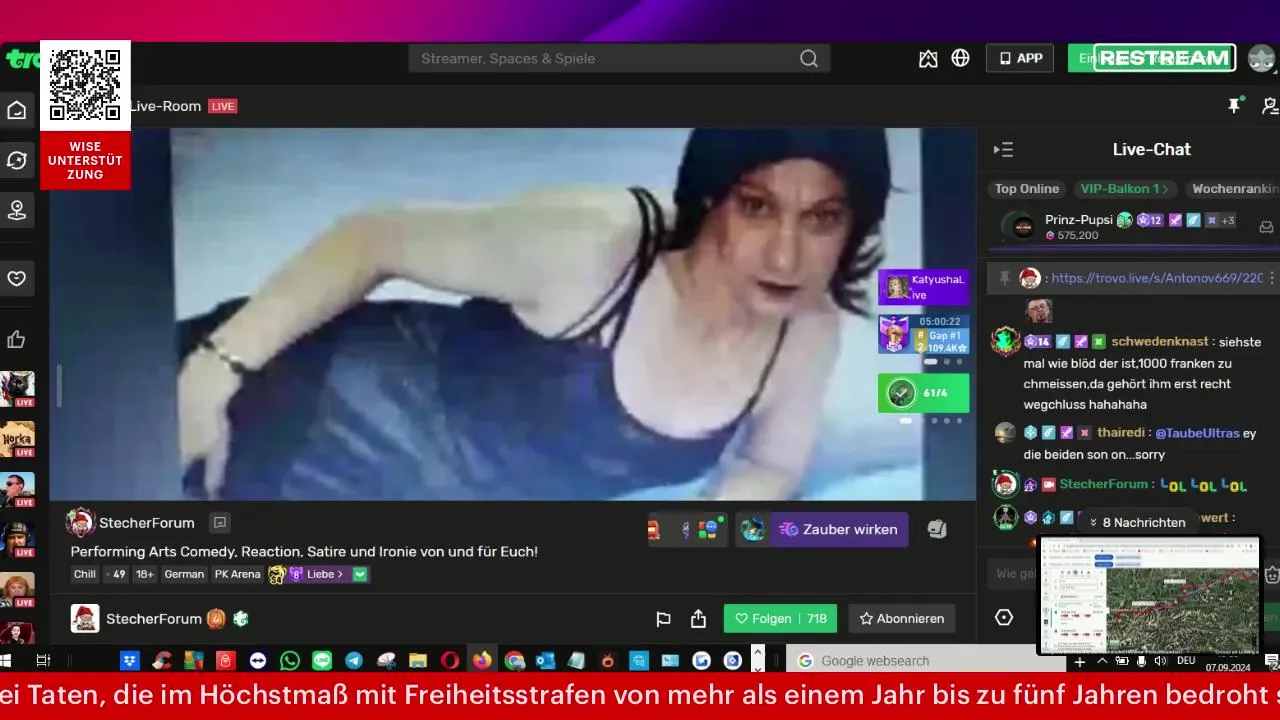Click the Gap #1 PK timer widget

click(923, 334)
